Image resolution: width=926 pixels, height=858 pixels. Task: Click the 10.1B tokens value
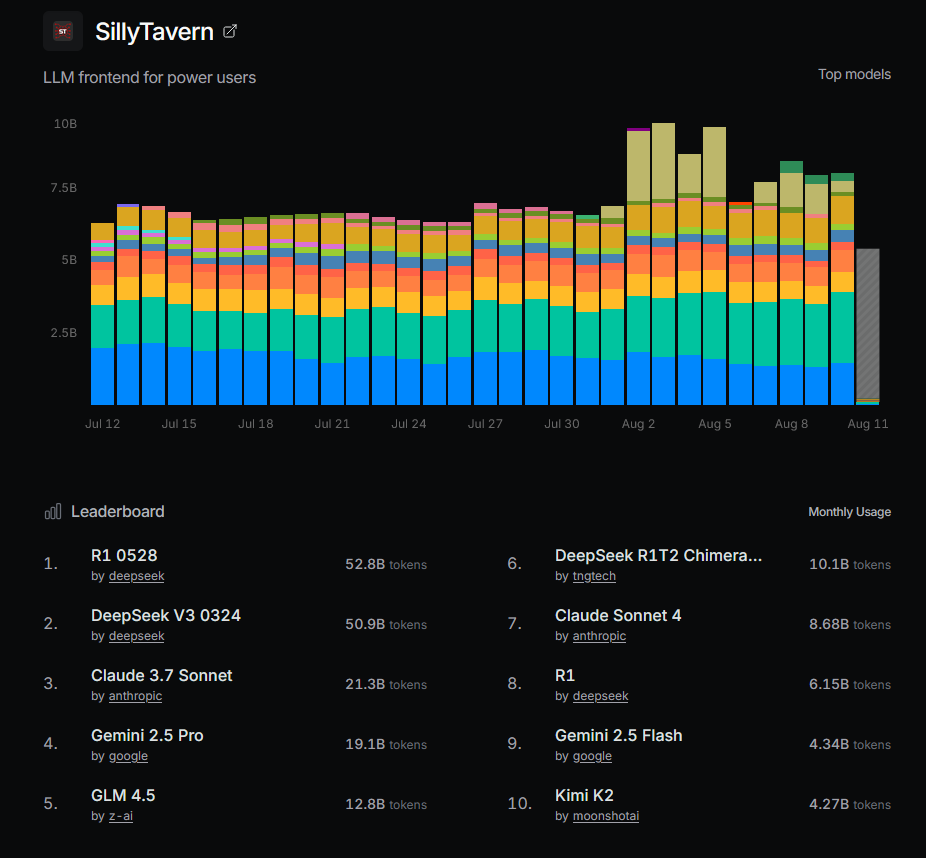point(850,565)
